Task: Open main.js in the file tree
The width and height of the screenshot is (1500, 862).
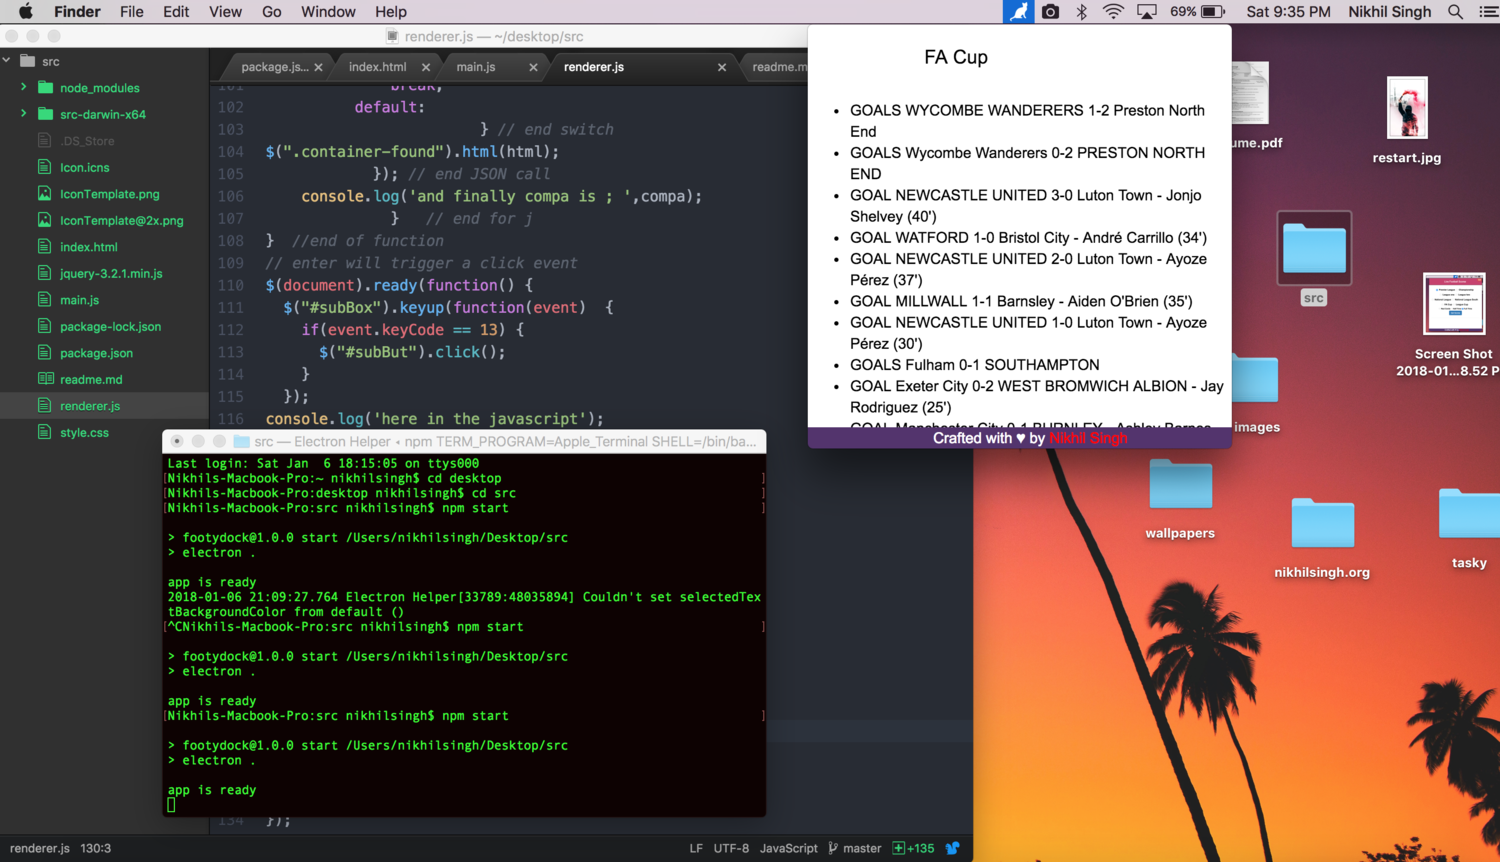Action: pyautogui.click(x=79, y=300)
